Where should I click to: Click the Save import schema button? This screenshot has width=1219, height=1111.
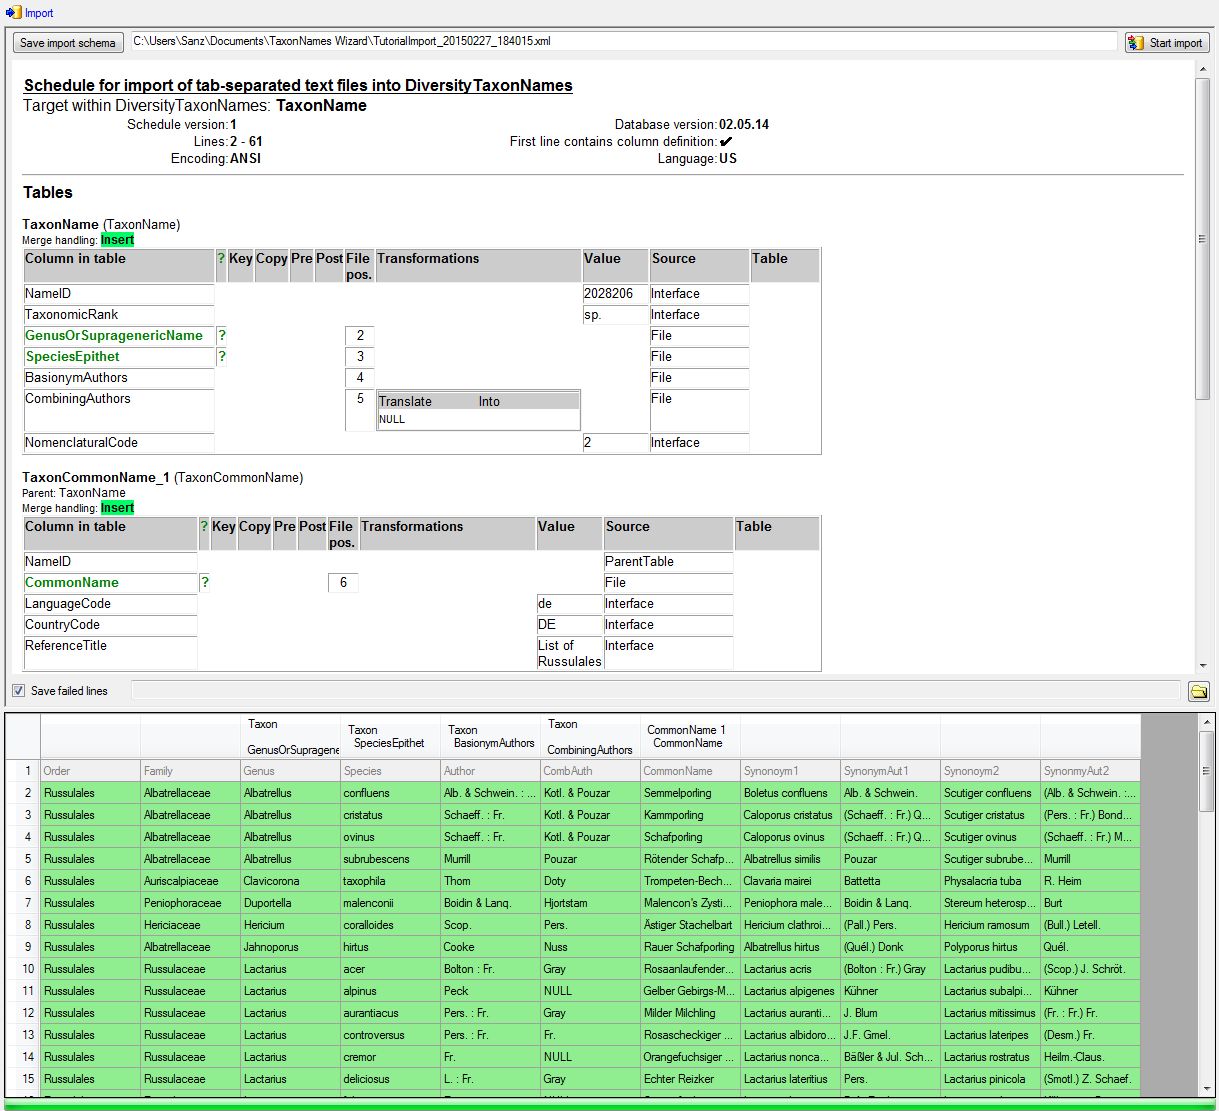click(x=68, y=43)
